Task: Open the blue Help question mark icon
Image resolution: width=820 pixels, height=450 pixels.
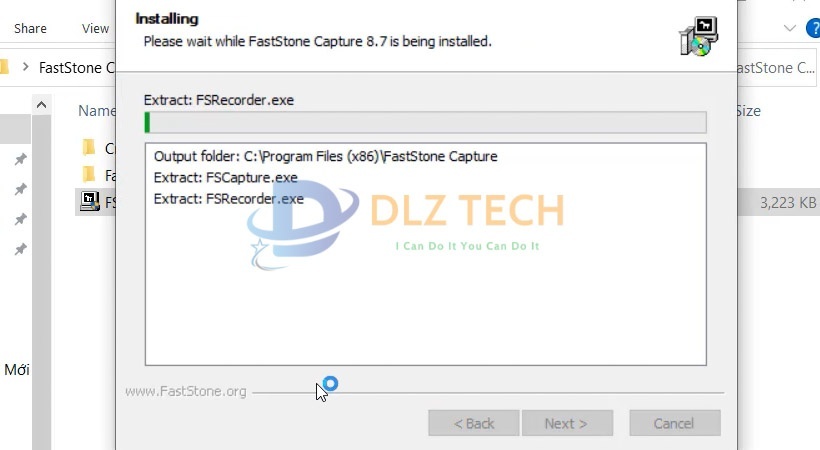Action: click(x=813, y=28)
